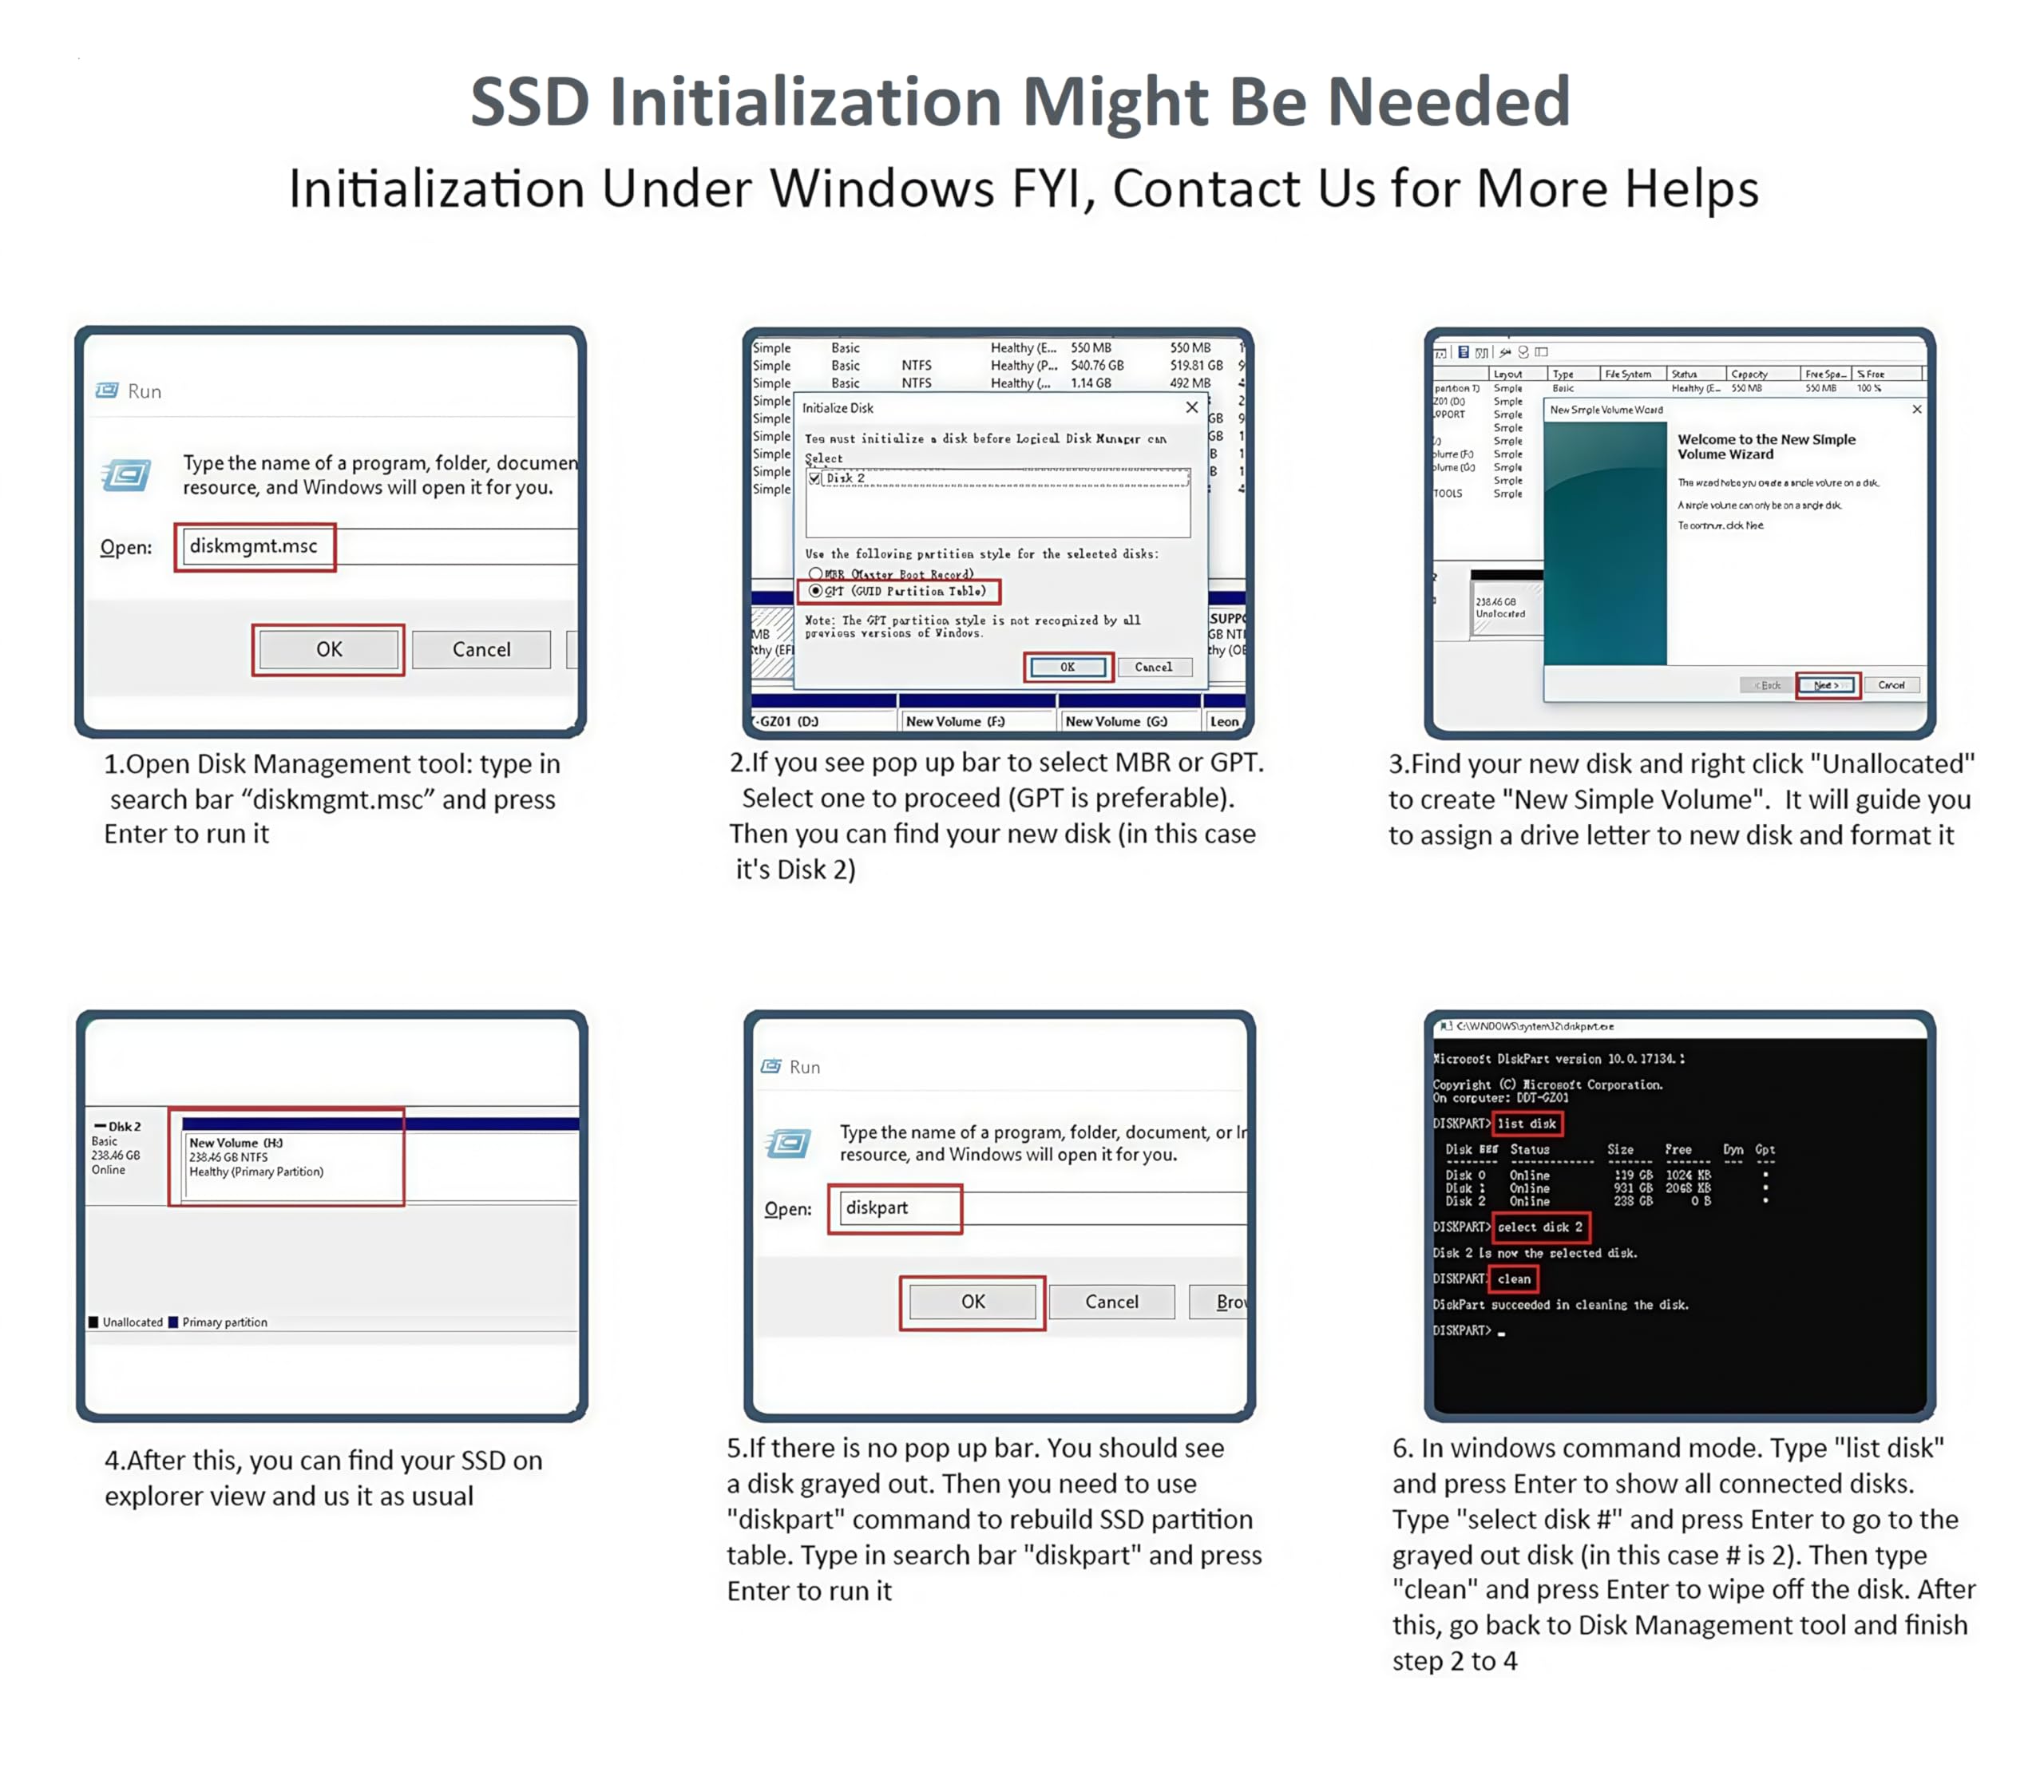Click Next in the New Simple Volume Wizard
Viewport: 2044px width, 1792px height.
point(1826,685)
